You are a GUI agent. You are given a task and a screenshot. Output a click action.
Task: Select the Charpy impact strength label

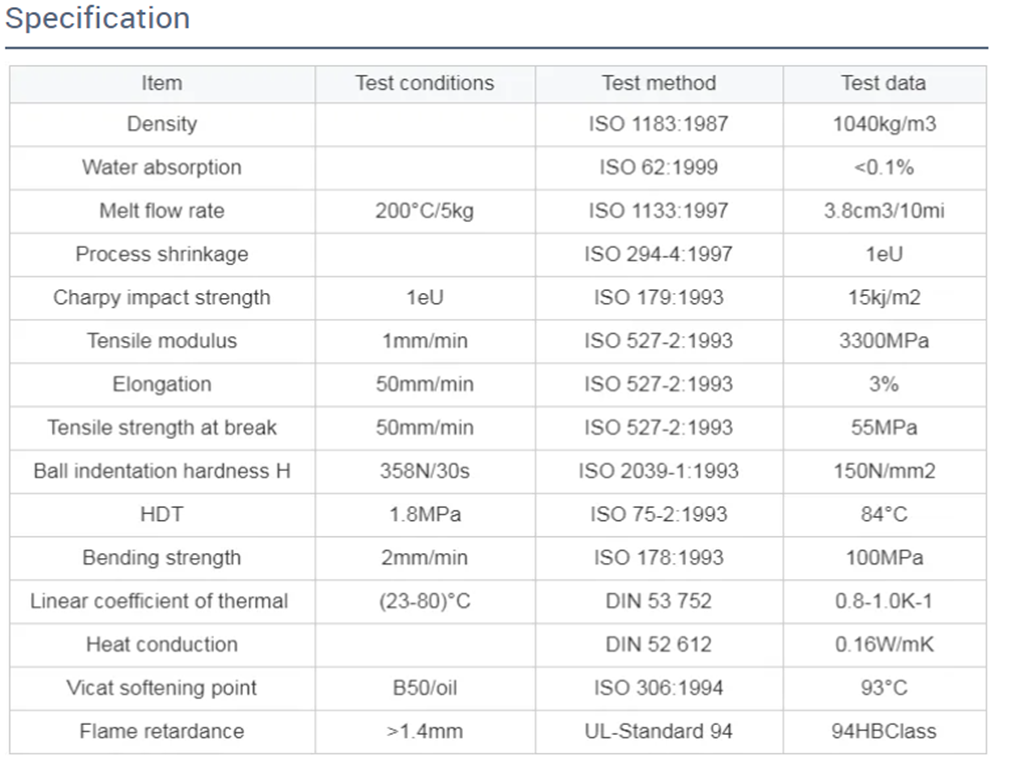[x=161, y=297]
